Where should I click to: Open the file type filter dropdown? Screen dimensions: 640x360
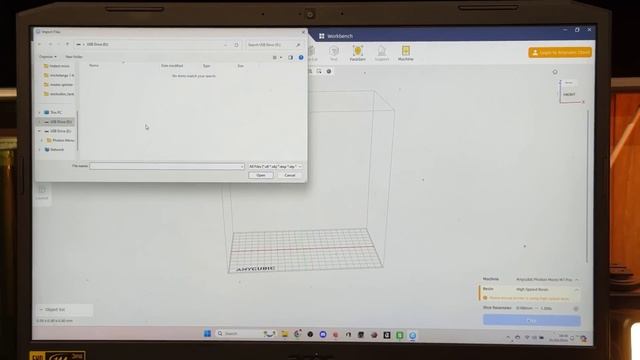tap(275, 166)
